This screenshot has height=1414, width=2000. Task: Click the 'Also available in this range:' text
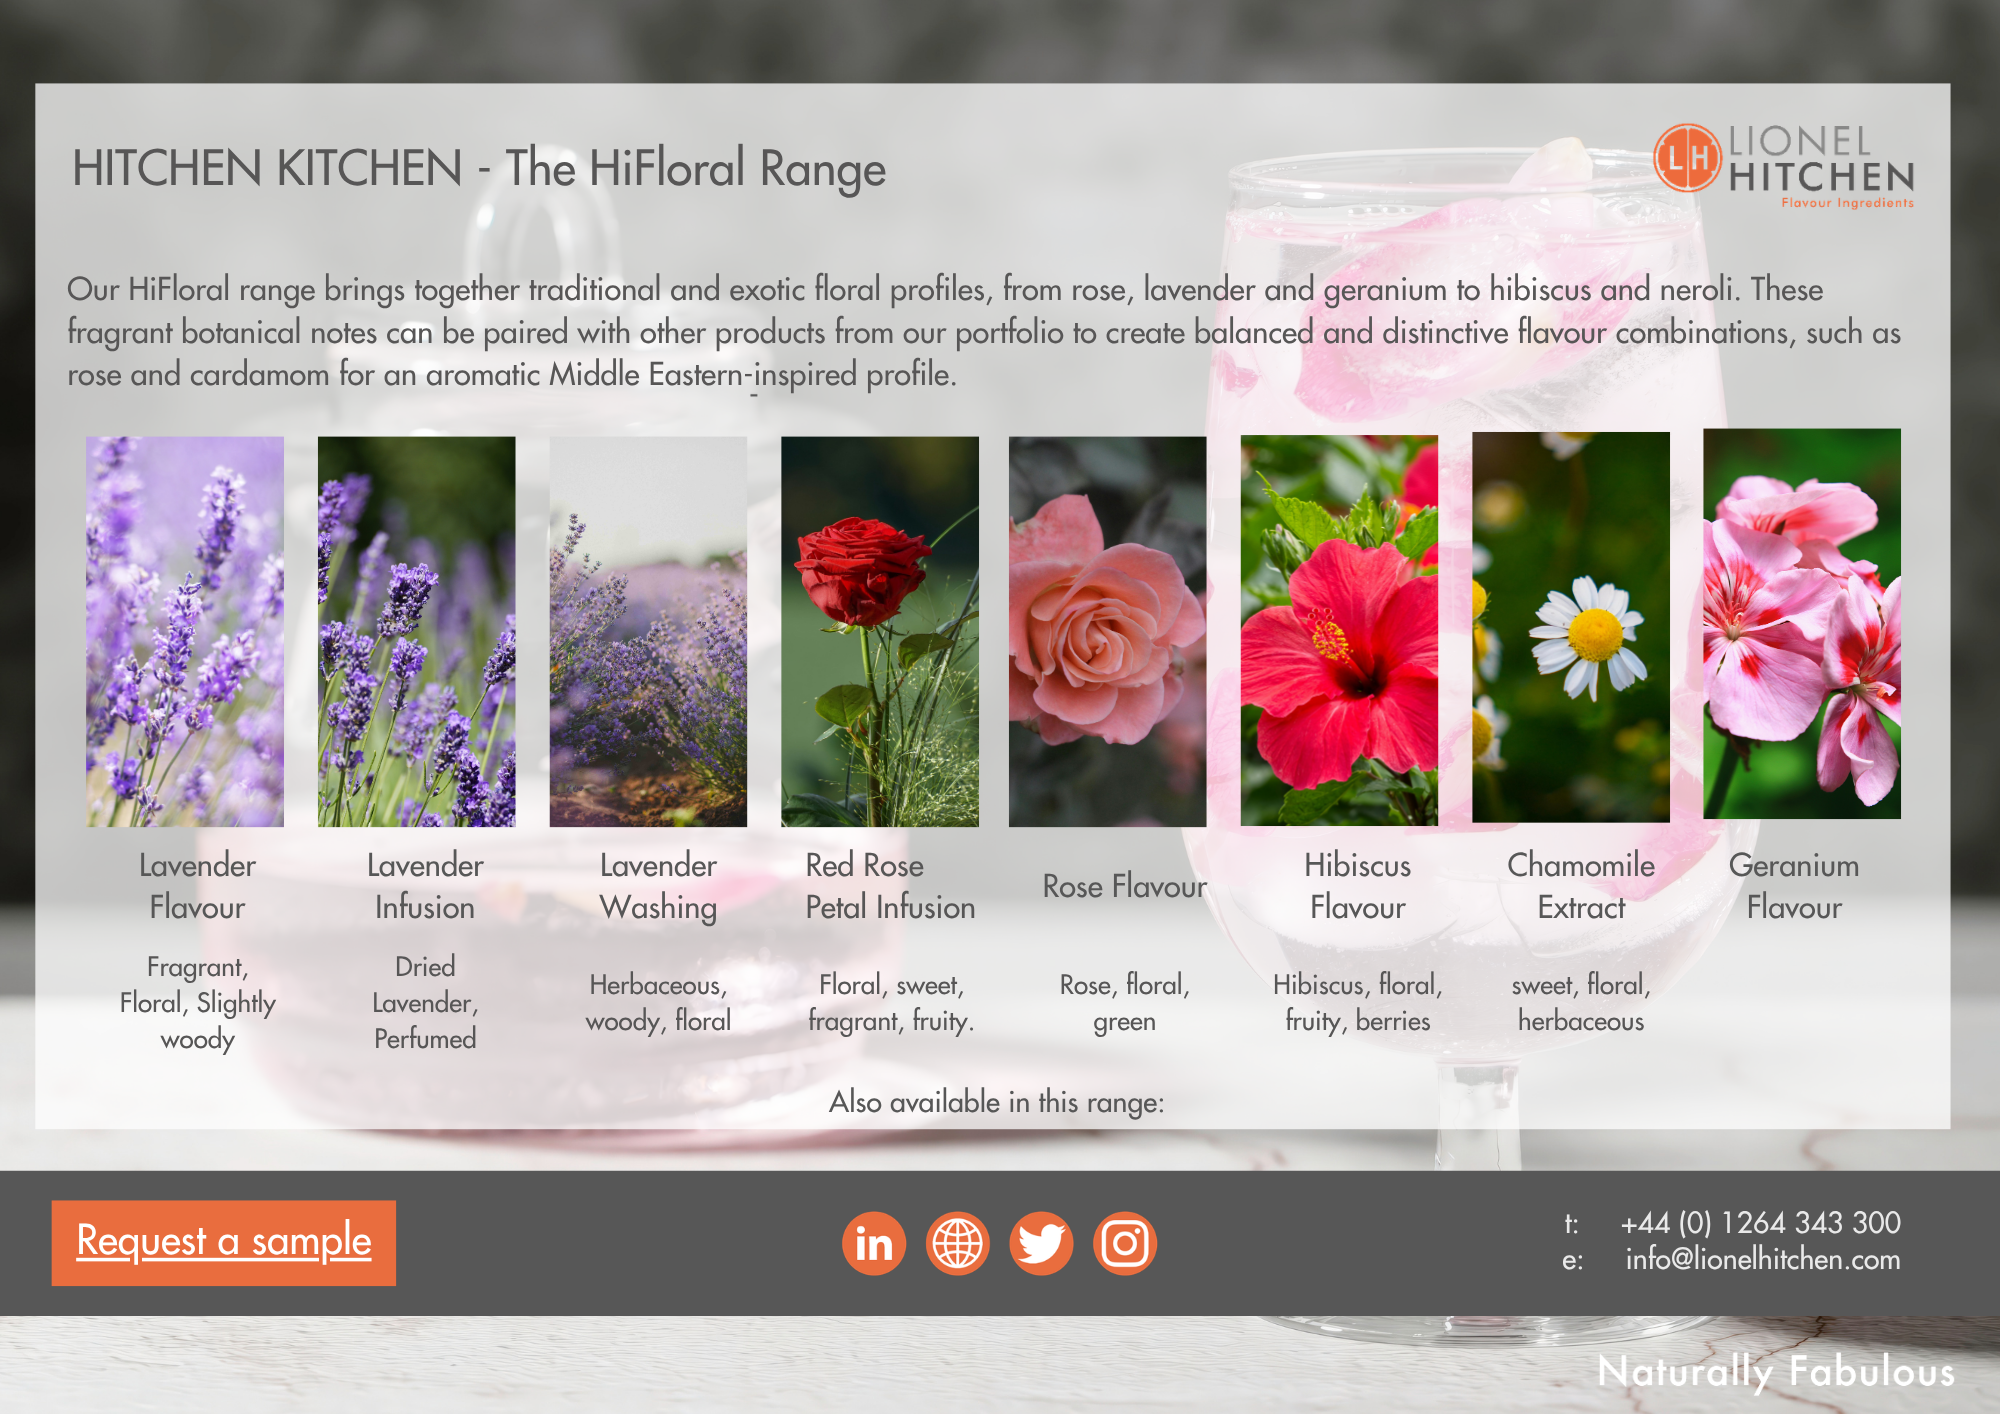[x=997, y=1102]
